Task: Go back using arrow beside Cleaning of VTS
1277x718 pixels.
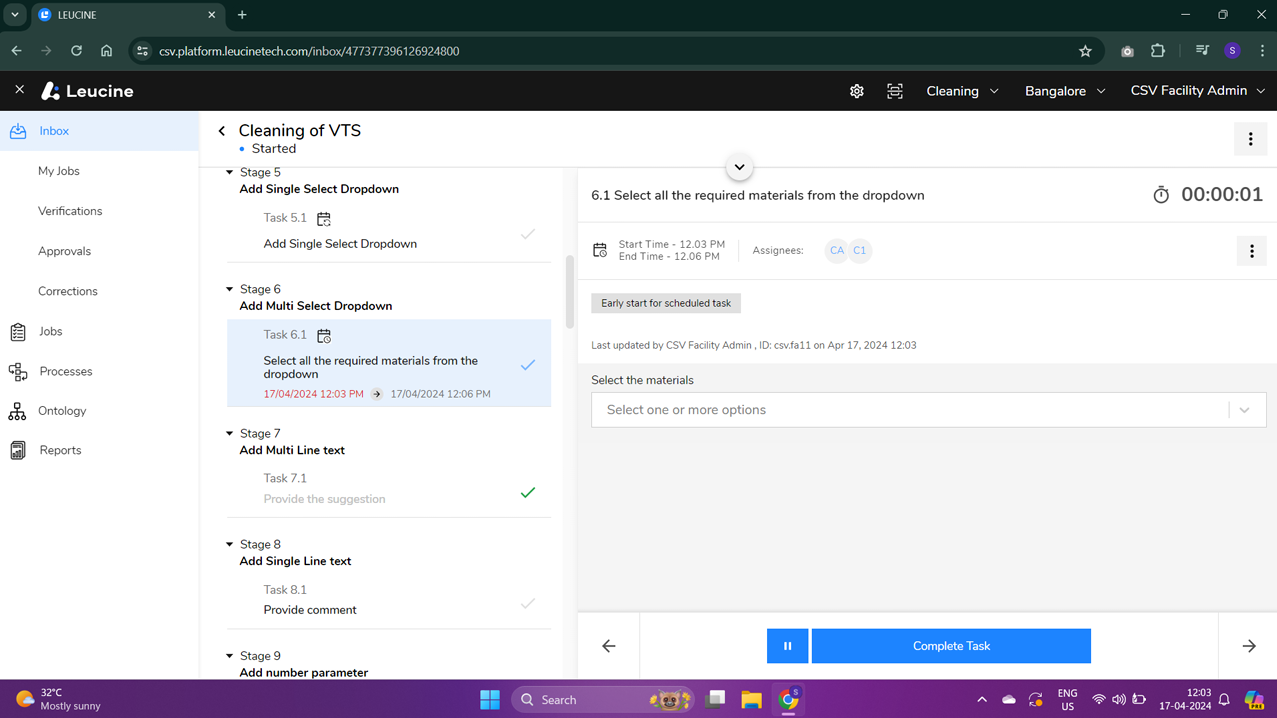Action: point(222,131)
